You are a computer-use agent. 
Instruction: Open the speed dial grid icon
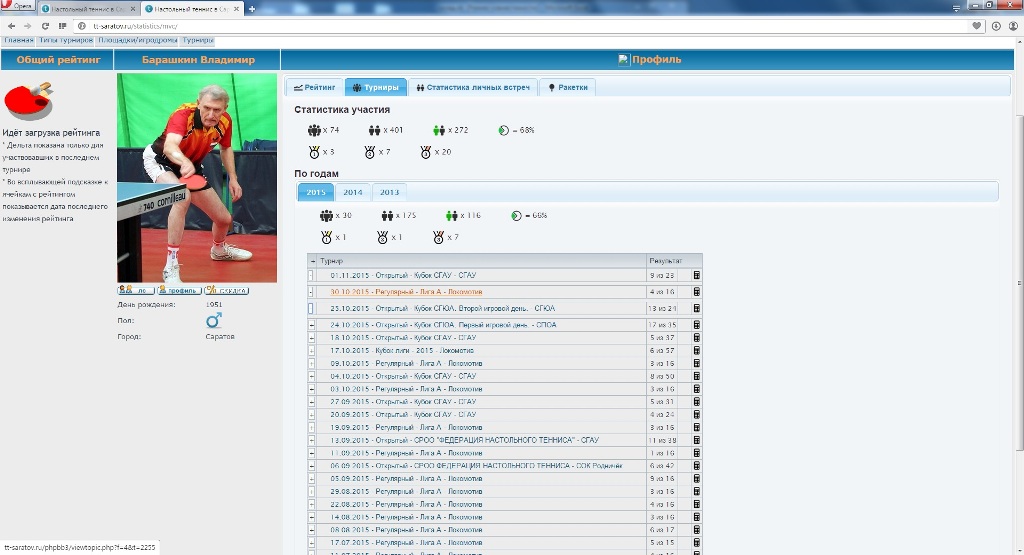point(63,26)
